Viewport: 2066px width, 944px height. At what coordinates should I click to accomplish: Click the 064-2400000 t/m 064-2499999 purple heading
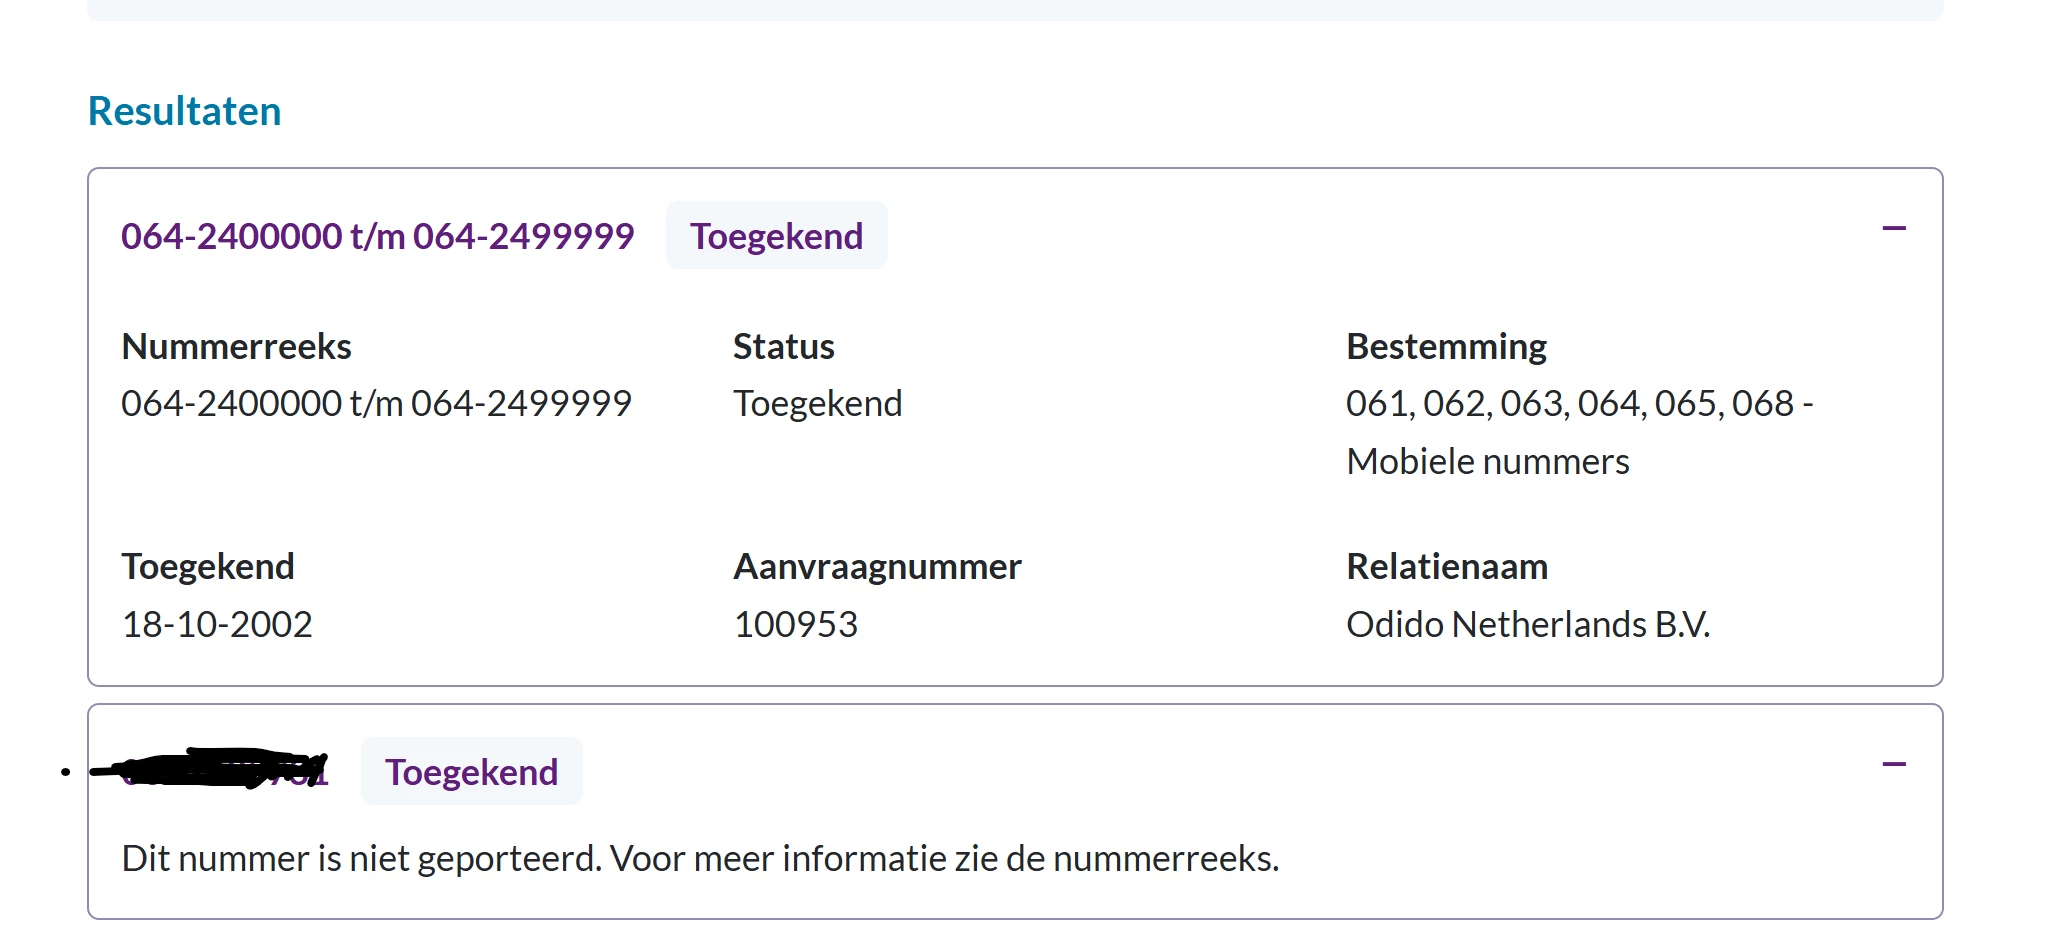377,236
